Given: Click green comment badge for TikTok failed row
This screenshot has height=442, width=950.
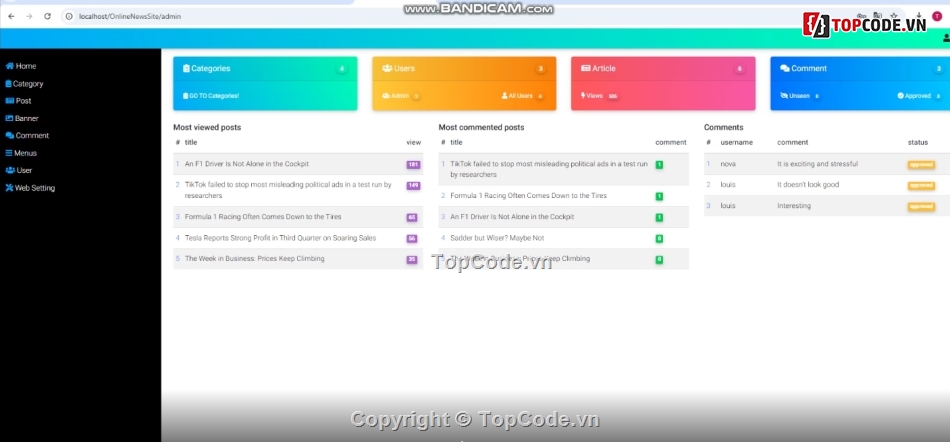Looking at the screenshot, I should 659,165.
